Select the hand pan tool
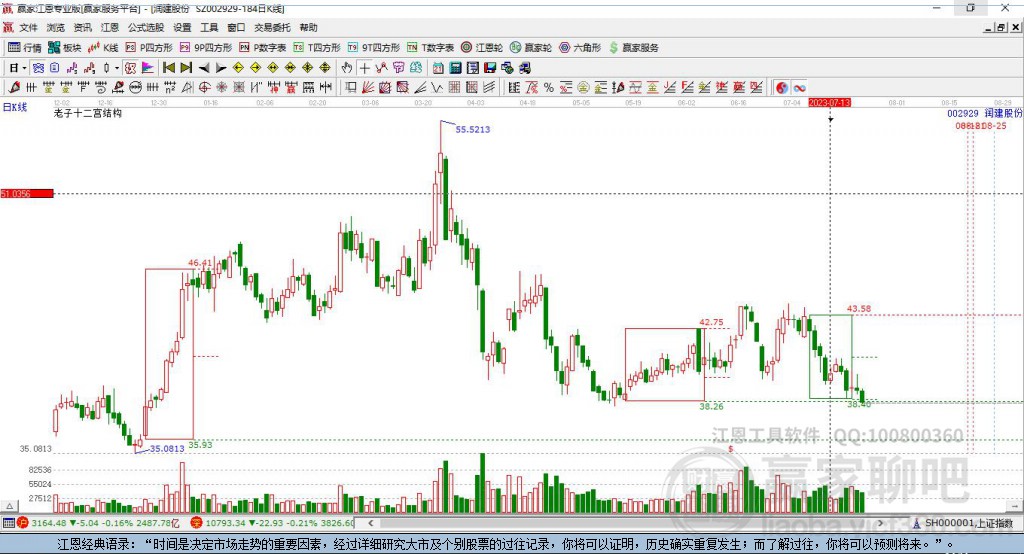Image resolution: width=1024 pixels, height=554 pixels. point(347,68)
